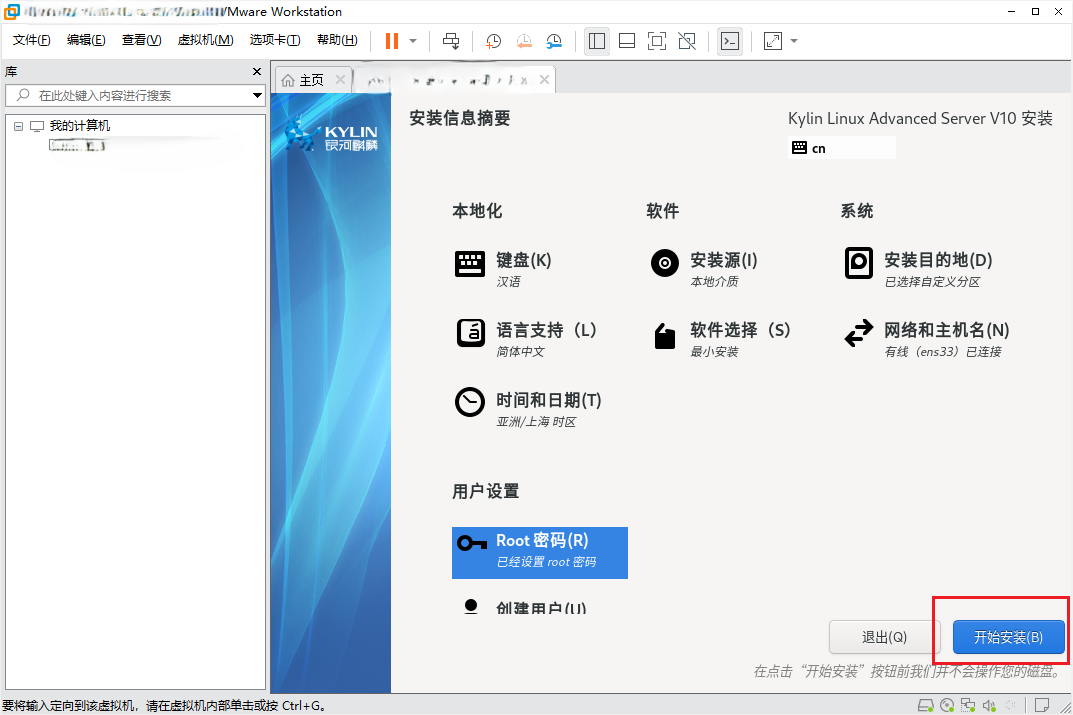Click the revert to snapshot toolbar icon

tap(523, 41)
